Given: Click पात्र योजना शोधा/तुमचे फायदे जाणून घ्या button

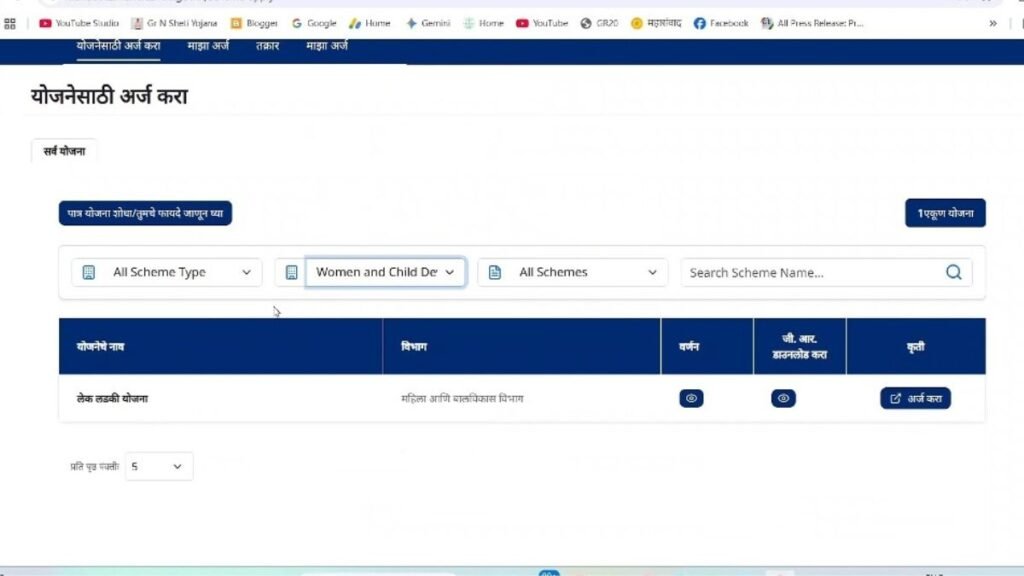Looking at the screenshot, I should 145,214.
